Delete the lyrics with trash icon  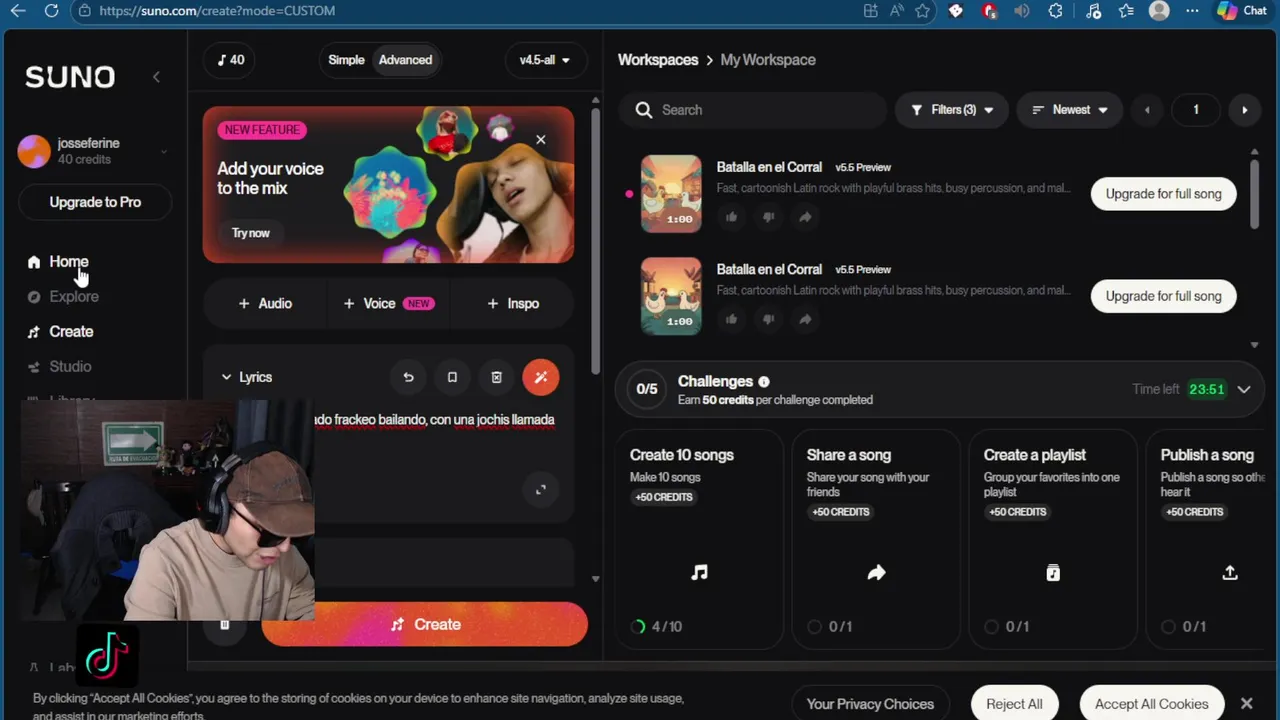pyautogui.click(x=496, y=377)
